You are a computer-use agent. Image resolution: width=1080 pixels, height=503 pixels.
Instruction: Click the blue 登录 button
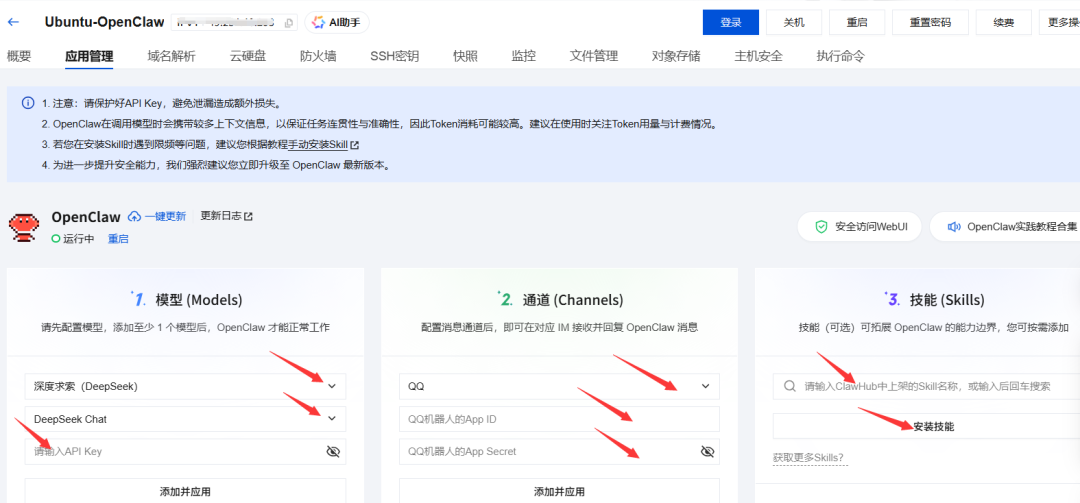[731, 22]
